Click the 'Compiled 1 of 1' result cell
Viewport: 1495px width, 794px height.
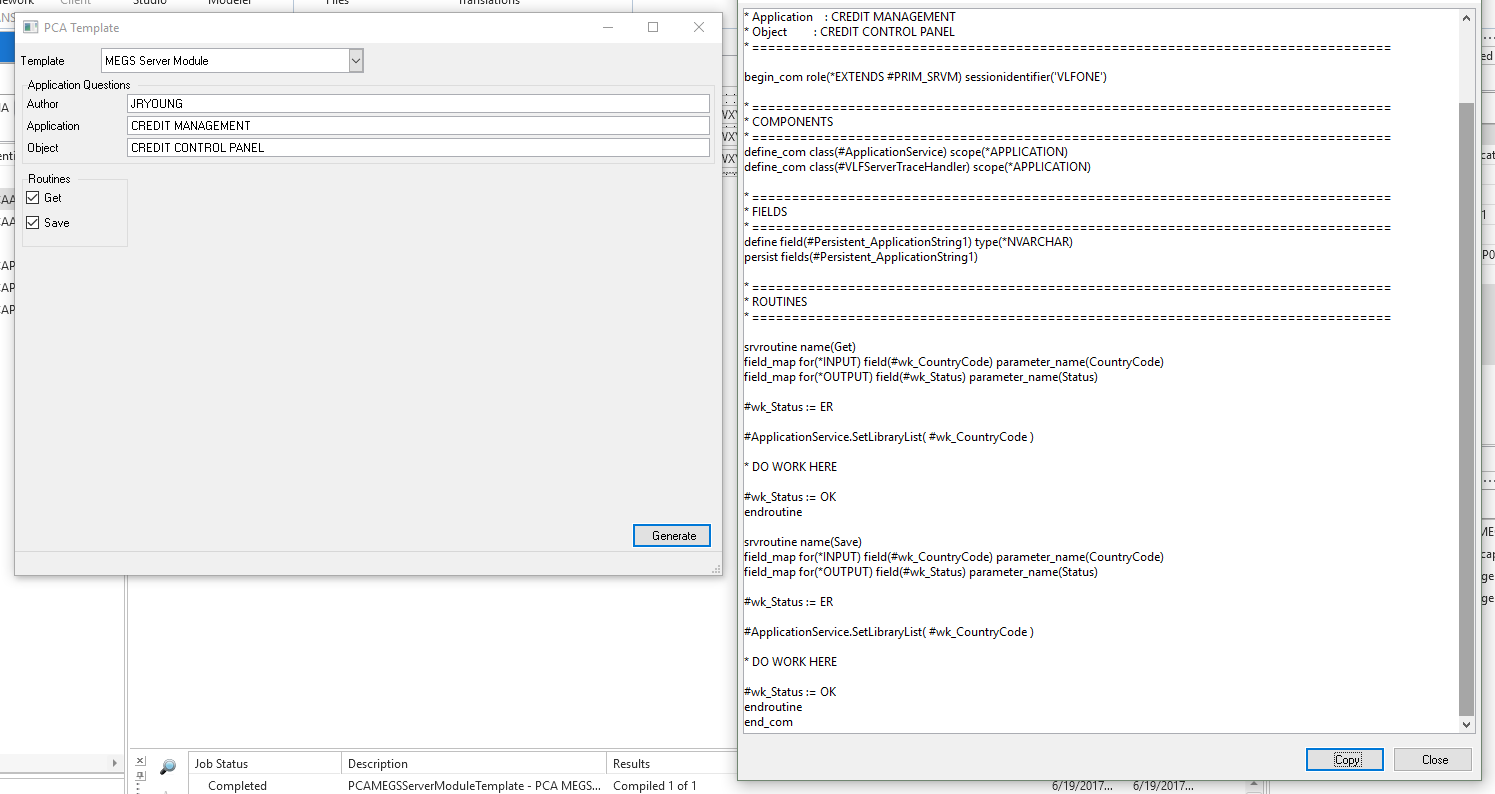[x=655, y=786]
